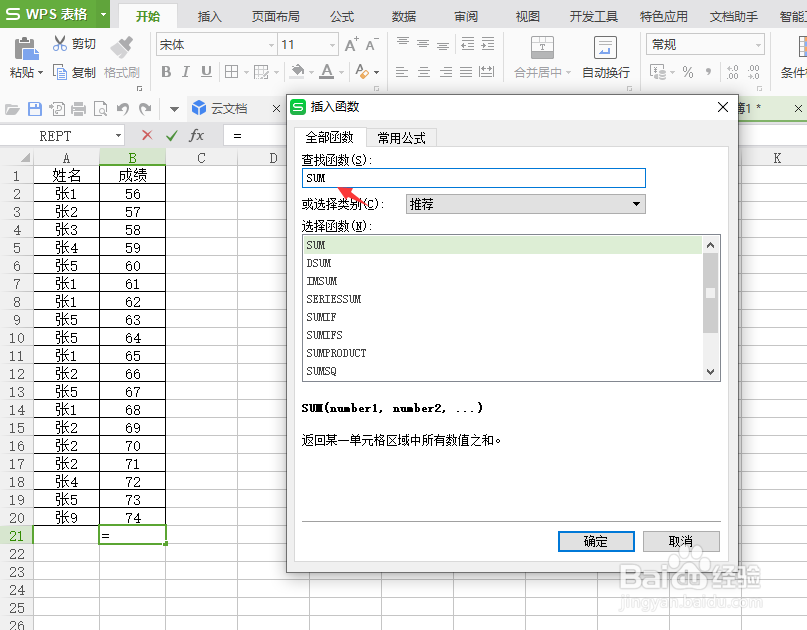Open the font color swatch dropdown
This screenshot has height=630, width=807.
tap(343, 72)
